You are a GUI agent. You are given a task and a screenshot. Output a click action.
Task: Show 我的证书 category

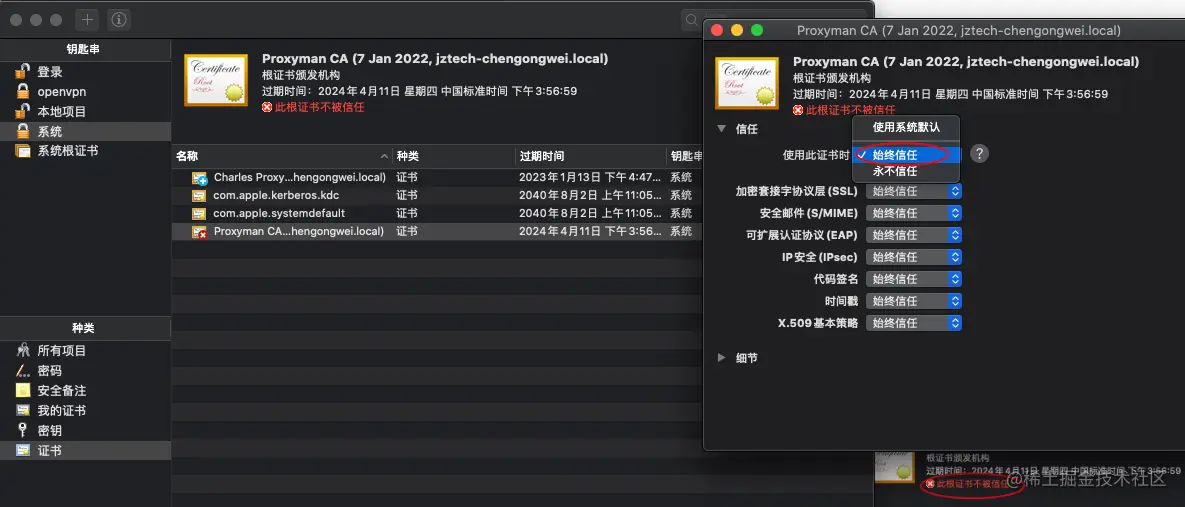click(x=85, y=410)
